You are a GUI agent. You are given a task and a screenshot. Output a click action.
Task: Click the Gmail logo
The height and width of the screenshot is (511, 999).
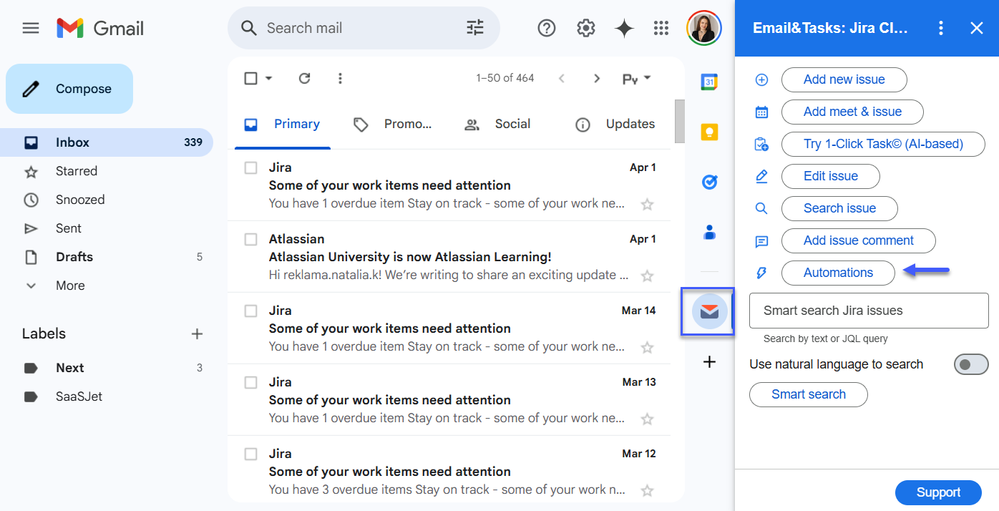[100, 28]
